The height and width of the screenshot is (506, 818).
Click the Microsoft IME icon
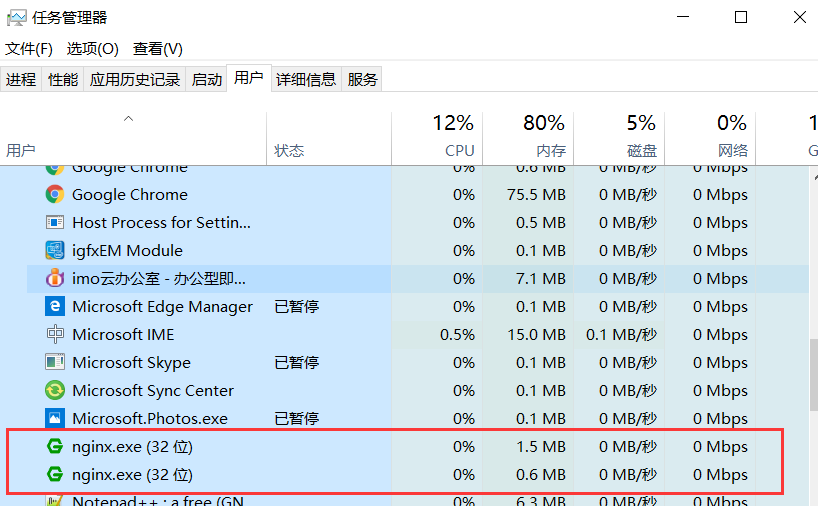coord(55,334)
